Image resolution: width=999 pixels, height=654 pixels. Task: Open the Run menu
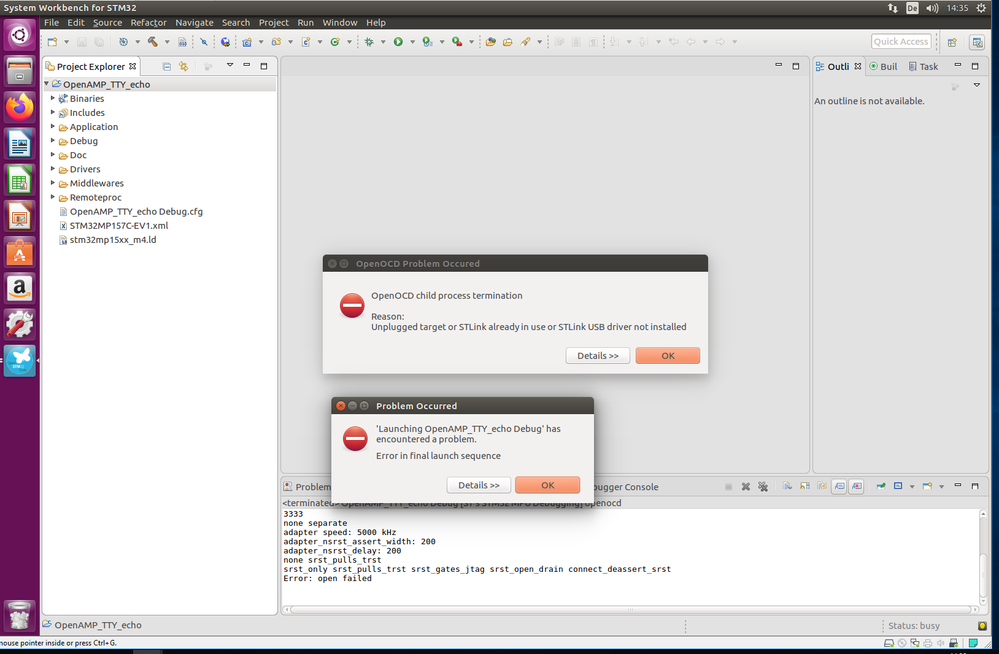(305, 22)
